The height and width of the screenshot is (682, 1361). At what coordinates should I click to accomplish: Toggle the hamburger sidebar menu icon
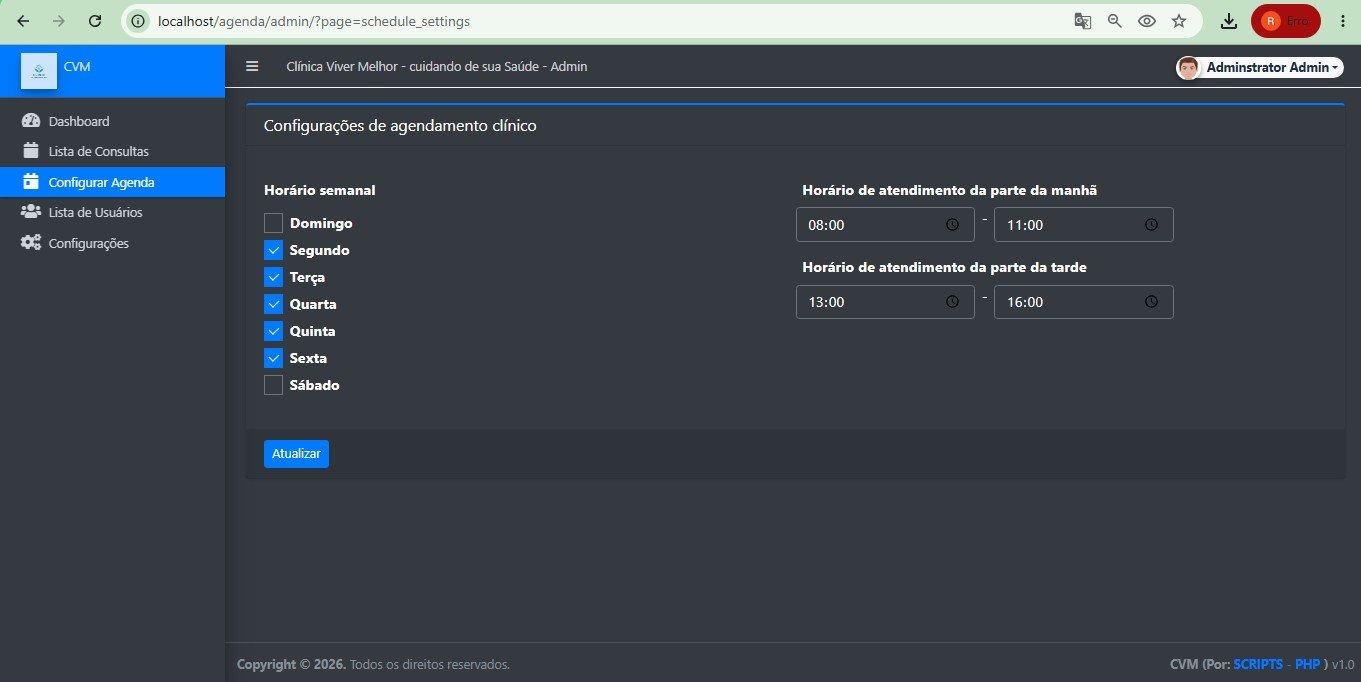tap(252, 66)
